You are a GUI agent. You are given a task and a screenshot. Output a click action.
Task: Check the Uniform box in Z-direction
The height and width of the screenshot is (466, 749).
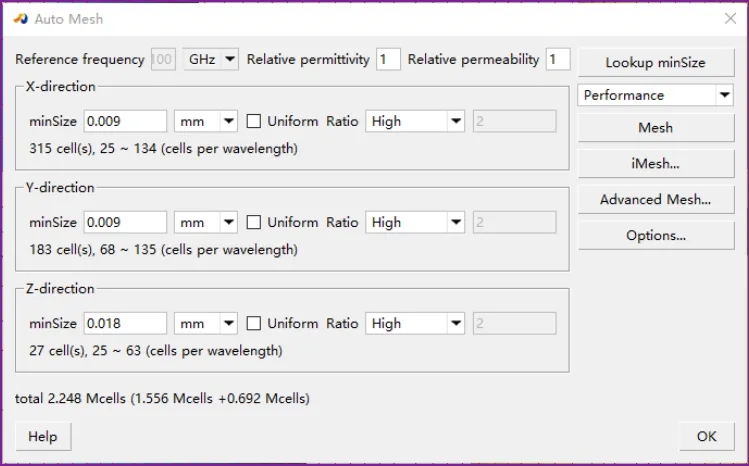(254, 323)
